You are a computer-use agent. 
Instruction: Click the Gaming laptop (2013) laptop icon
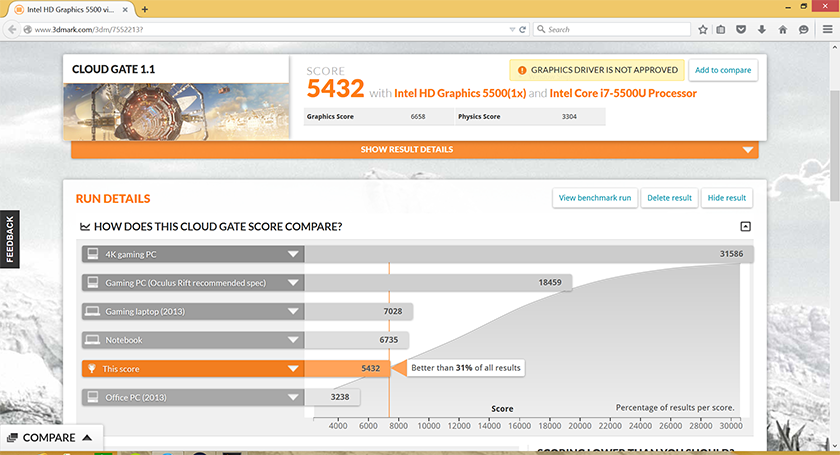point(93,311)
